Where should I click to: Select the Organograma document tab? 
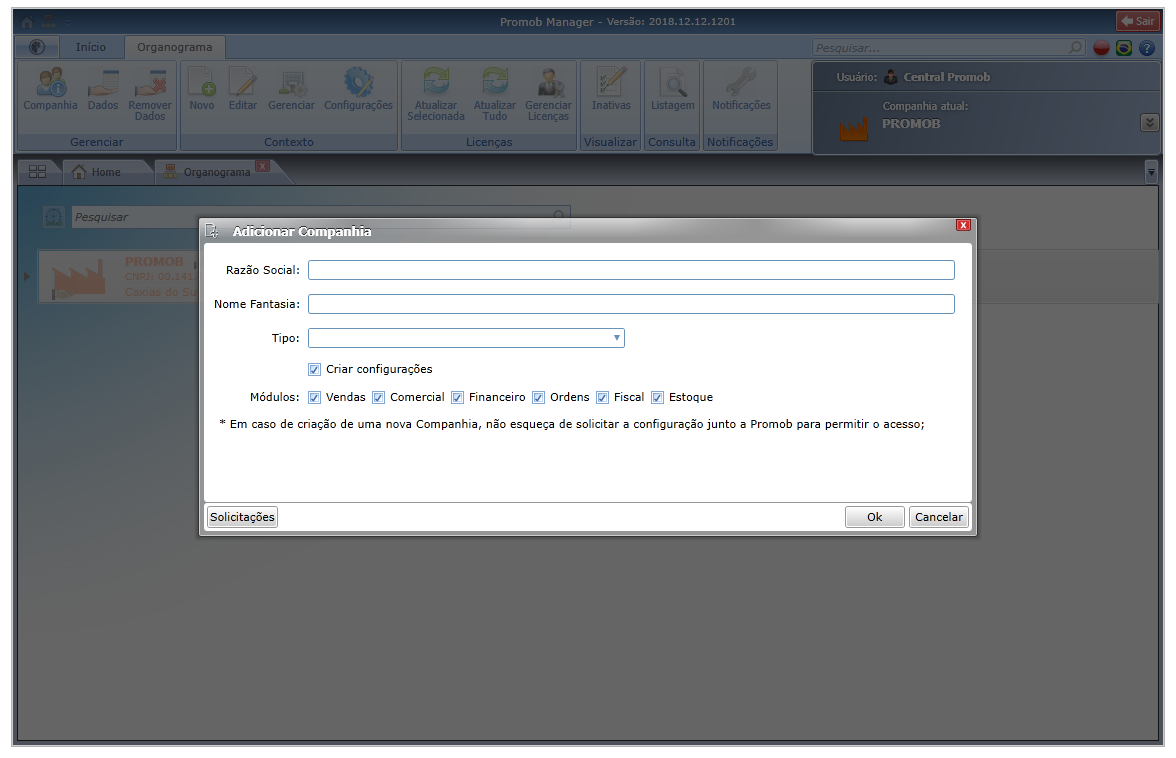(x=217, y=172)
